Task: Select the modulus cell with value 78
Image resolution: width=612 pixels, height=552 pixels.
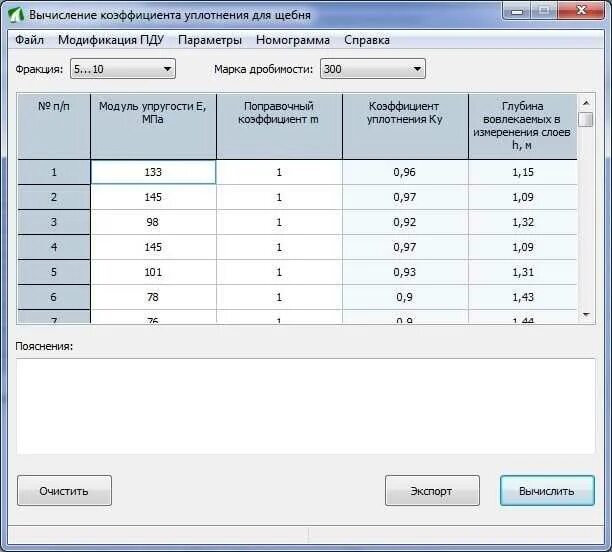Action: tap(153, 297)
